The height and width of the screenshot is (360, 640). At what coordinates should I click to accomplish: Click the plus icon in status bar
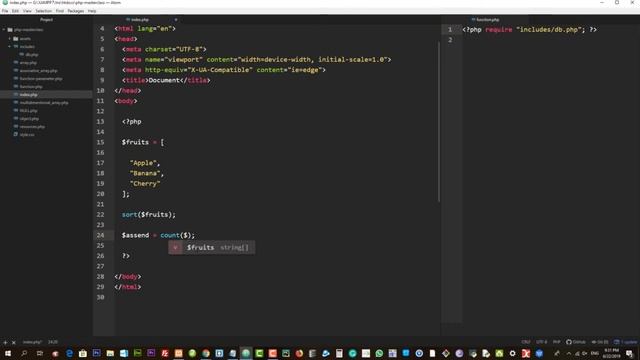point(5,342)
